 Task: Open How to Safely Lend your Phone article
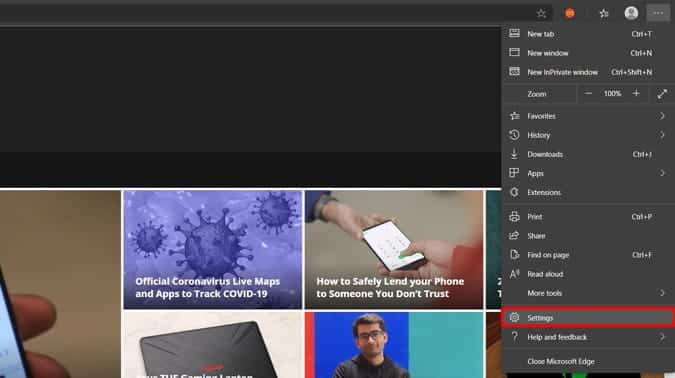pos(390,288)
